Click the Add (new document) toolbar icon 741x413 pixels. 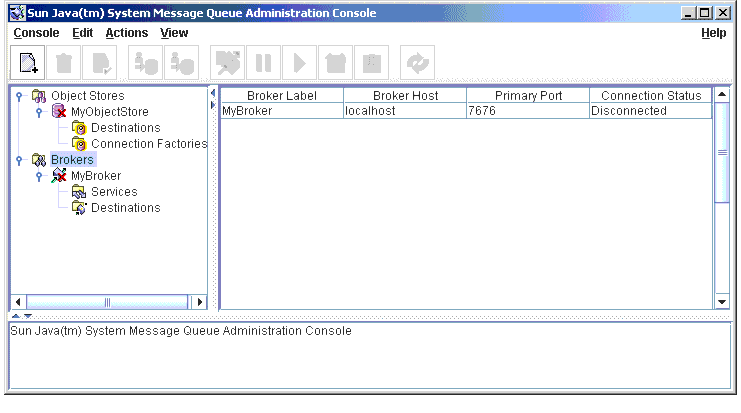28,63
